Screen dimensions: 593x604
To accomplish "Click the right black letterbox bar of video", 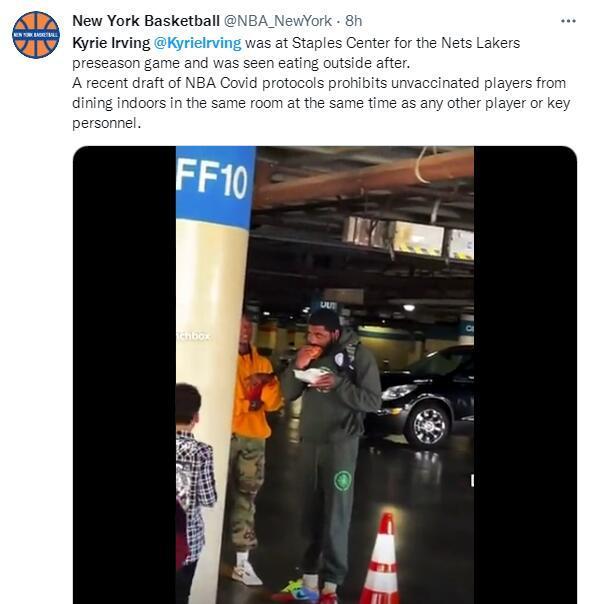I will pos(525,375).
